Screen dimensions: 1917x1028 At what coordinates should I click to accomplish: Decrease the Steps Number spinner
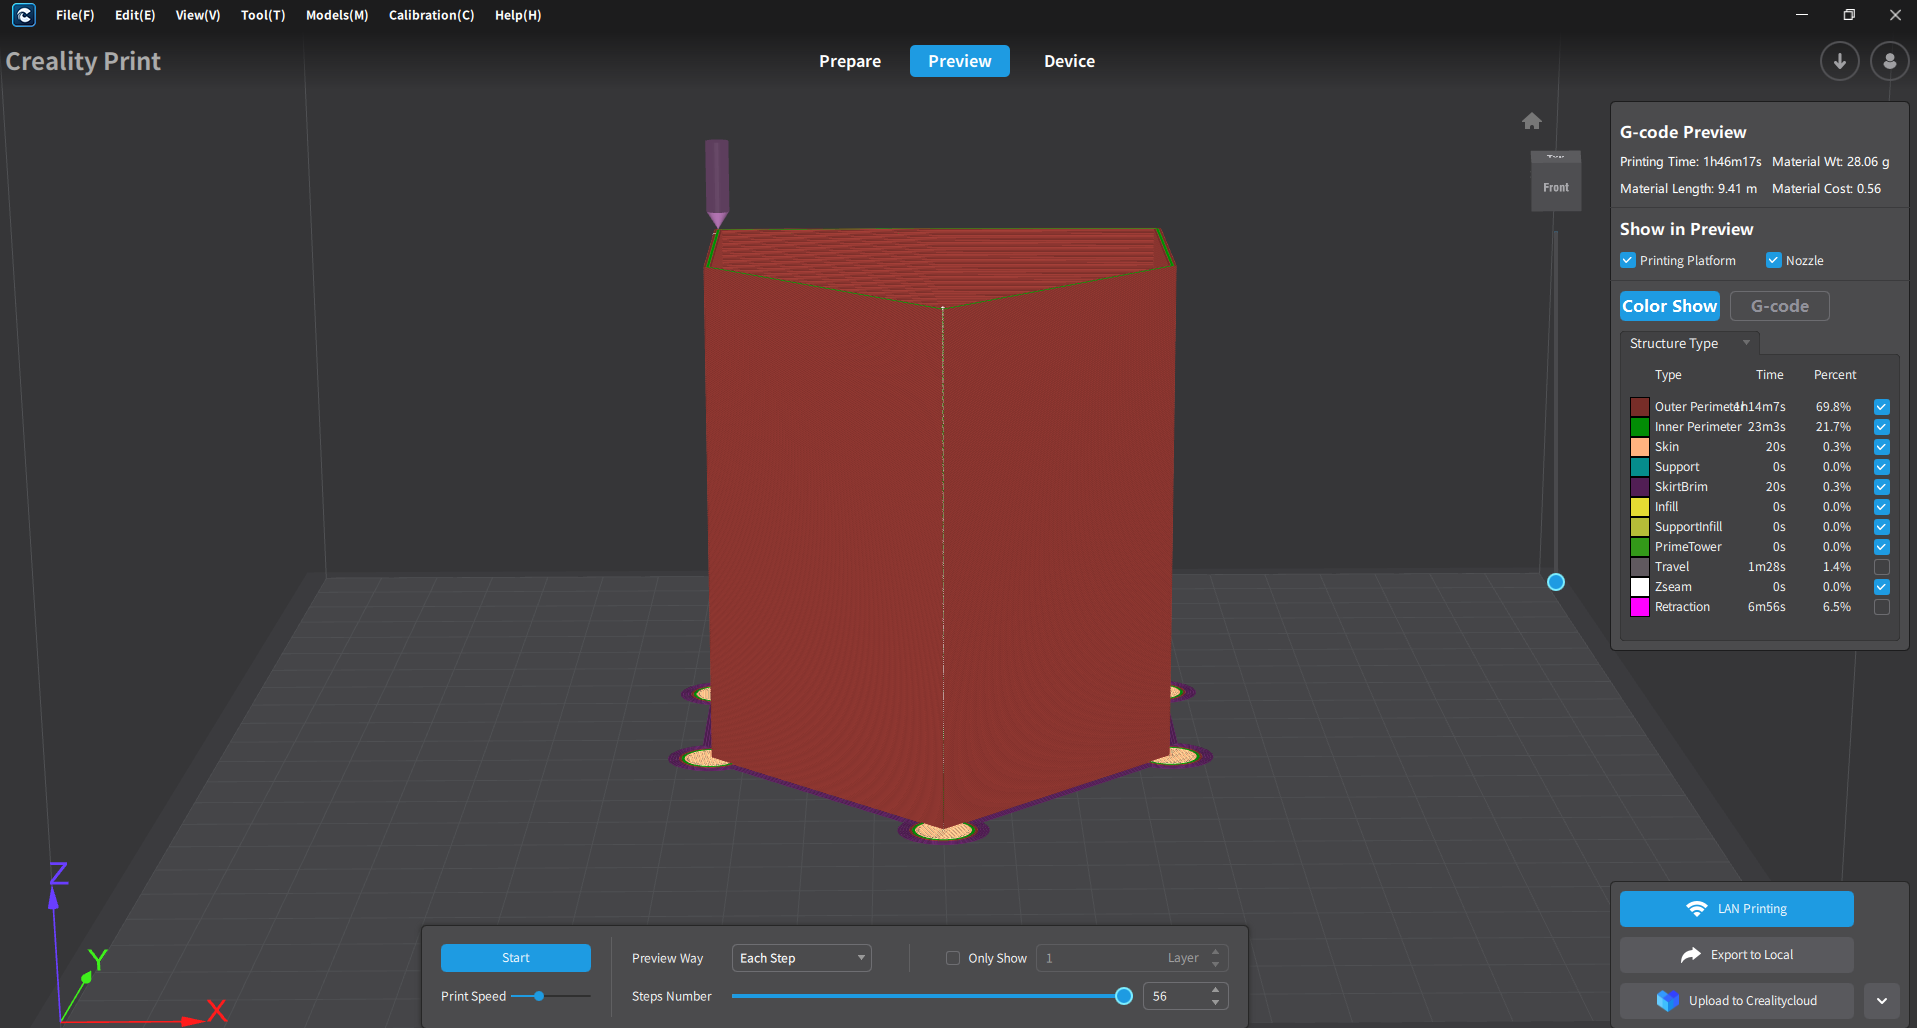coord(1215,1002)
